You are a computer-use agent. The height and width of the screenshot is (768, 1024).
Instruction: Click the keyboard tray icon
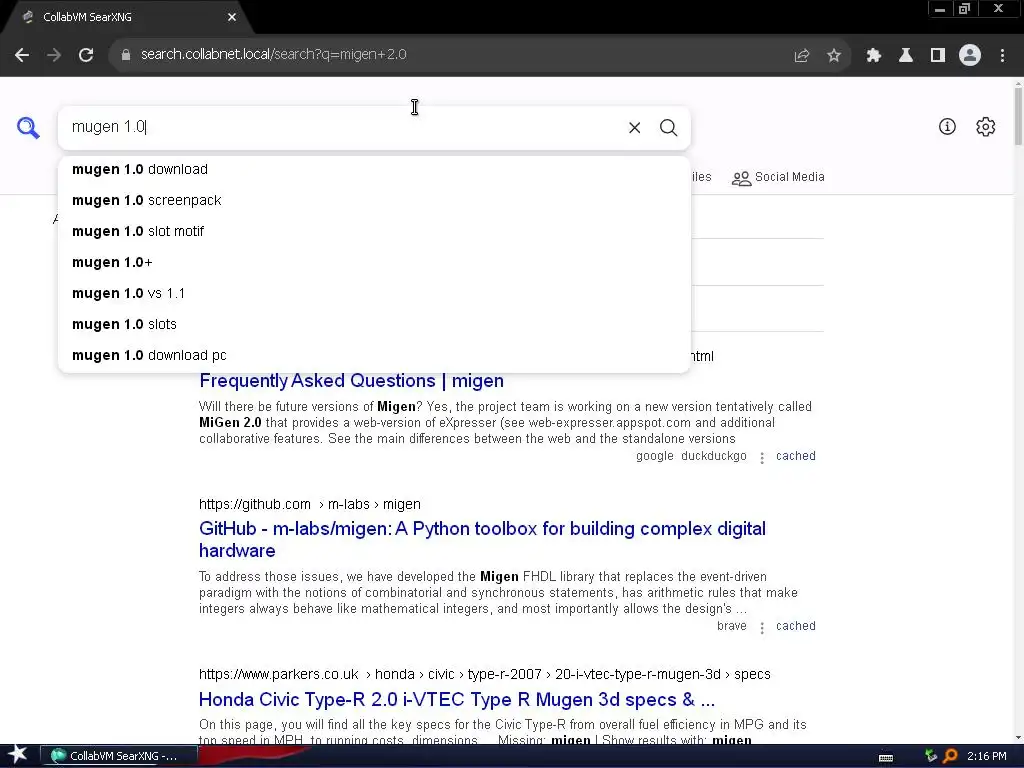click(x=886, y=757)
